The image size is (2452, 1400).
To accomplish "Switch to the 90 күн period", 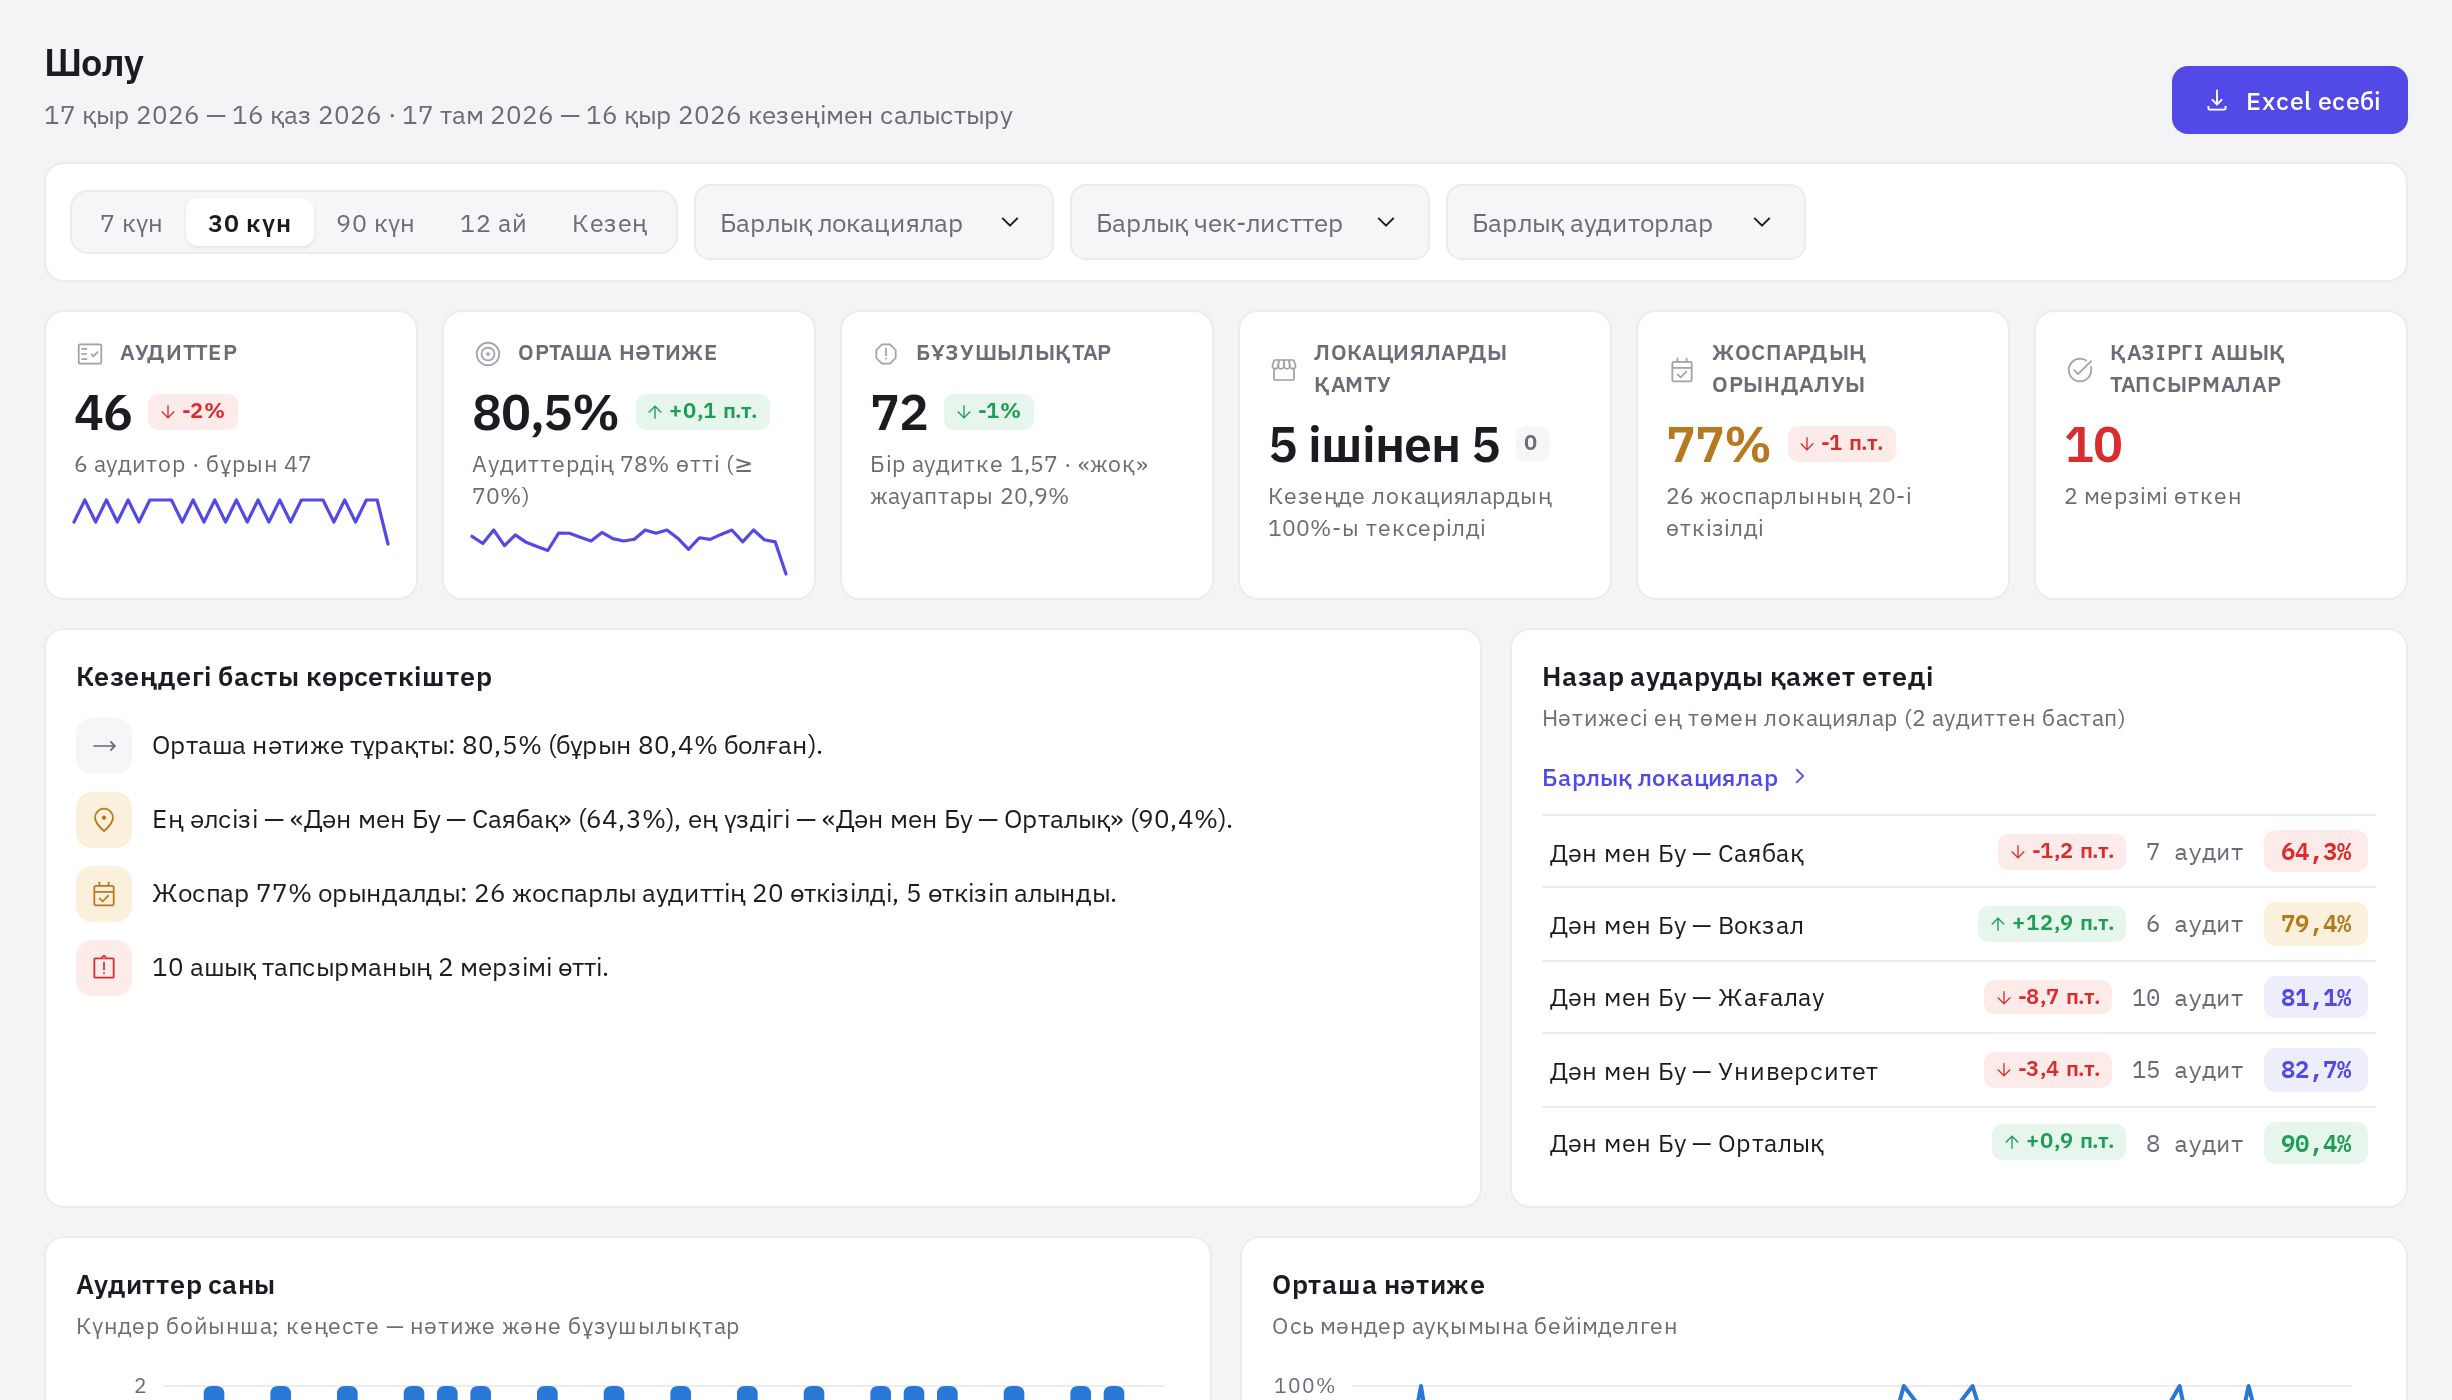I will coord(375,223).
